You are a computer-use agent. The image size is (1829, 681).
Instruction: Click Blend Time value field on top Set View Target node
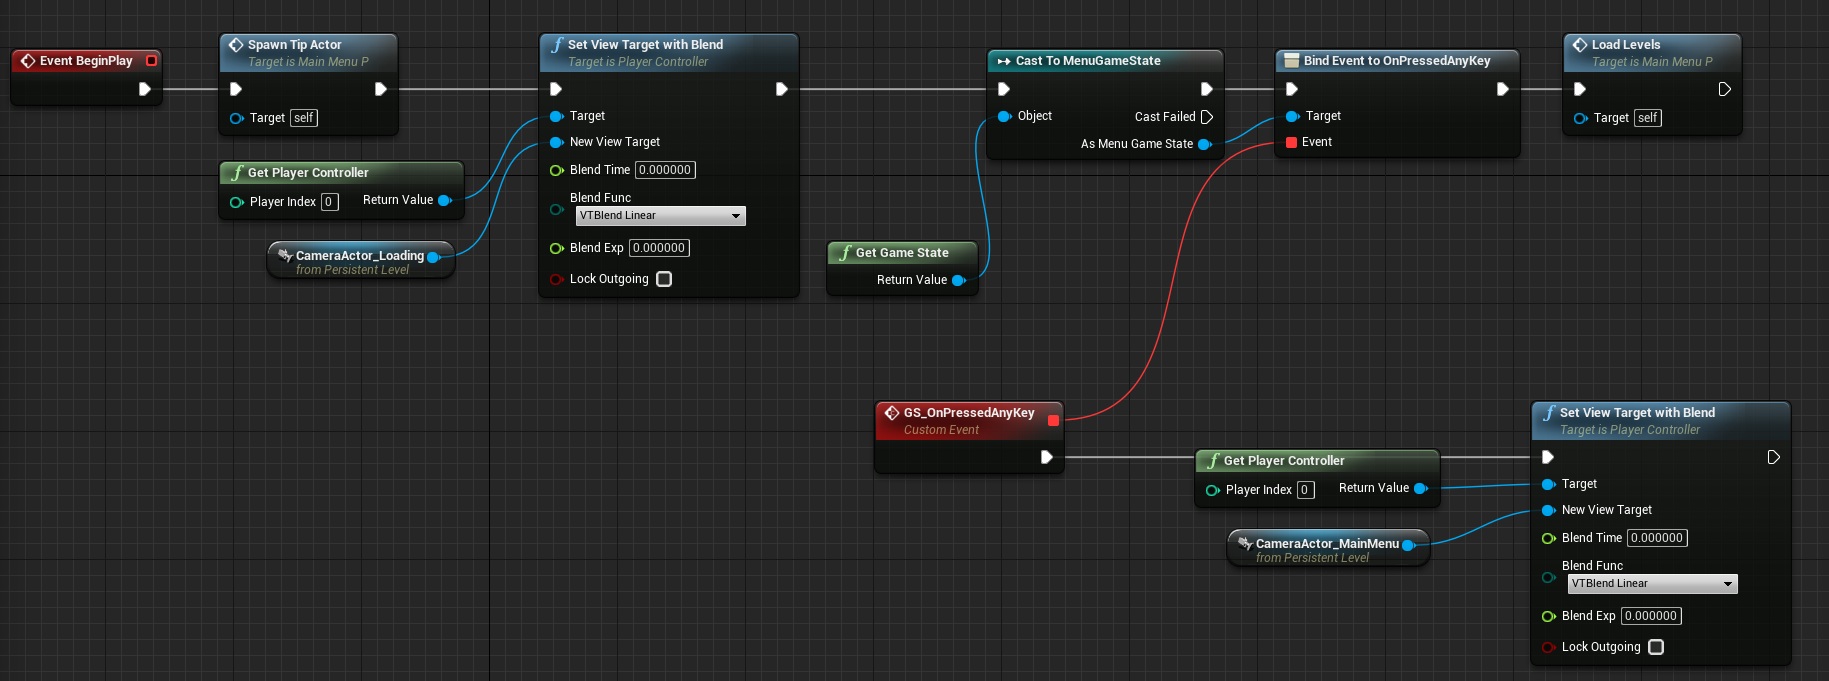(x=666, y=170)
